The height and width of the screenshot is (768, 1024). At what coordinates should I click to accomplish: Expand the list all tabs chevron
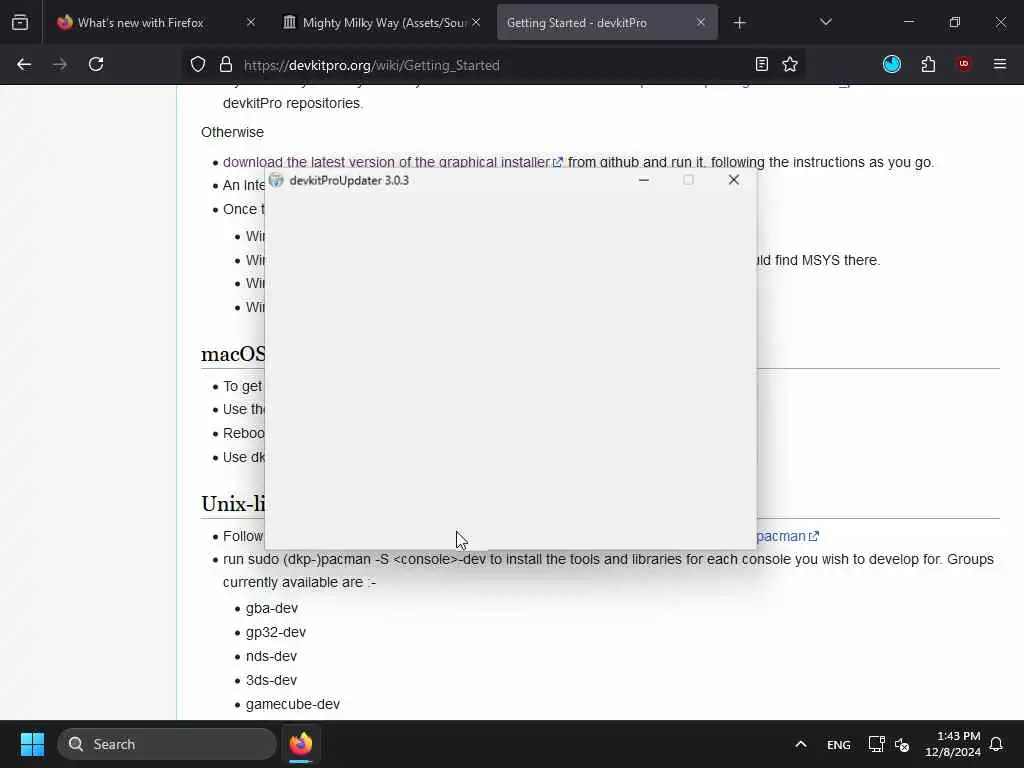[825, 22]
